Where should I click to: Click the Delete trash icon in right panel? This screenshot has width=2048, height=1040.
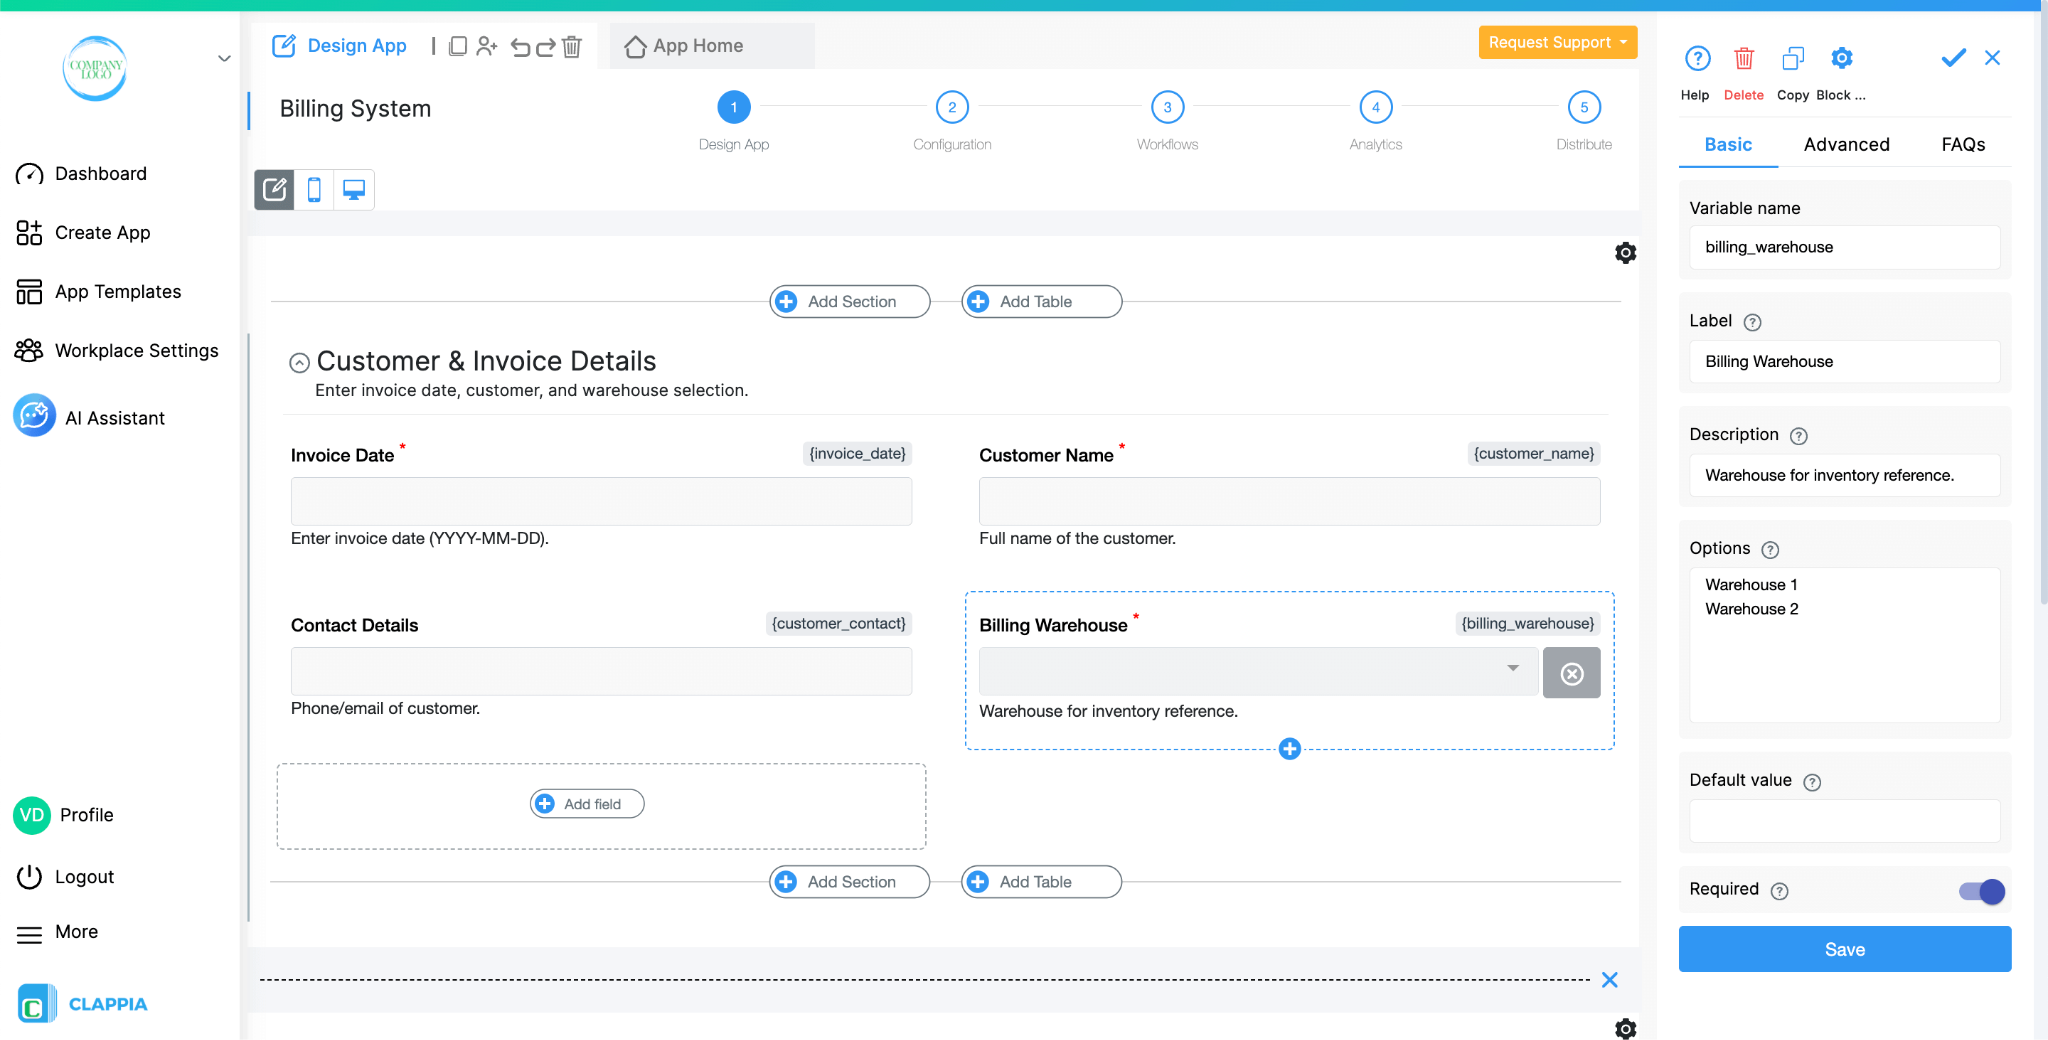pos(1743,58)
